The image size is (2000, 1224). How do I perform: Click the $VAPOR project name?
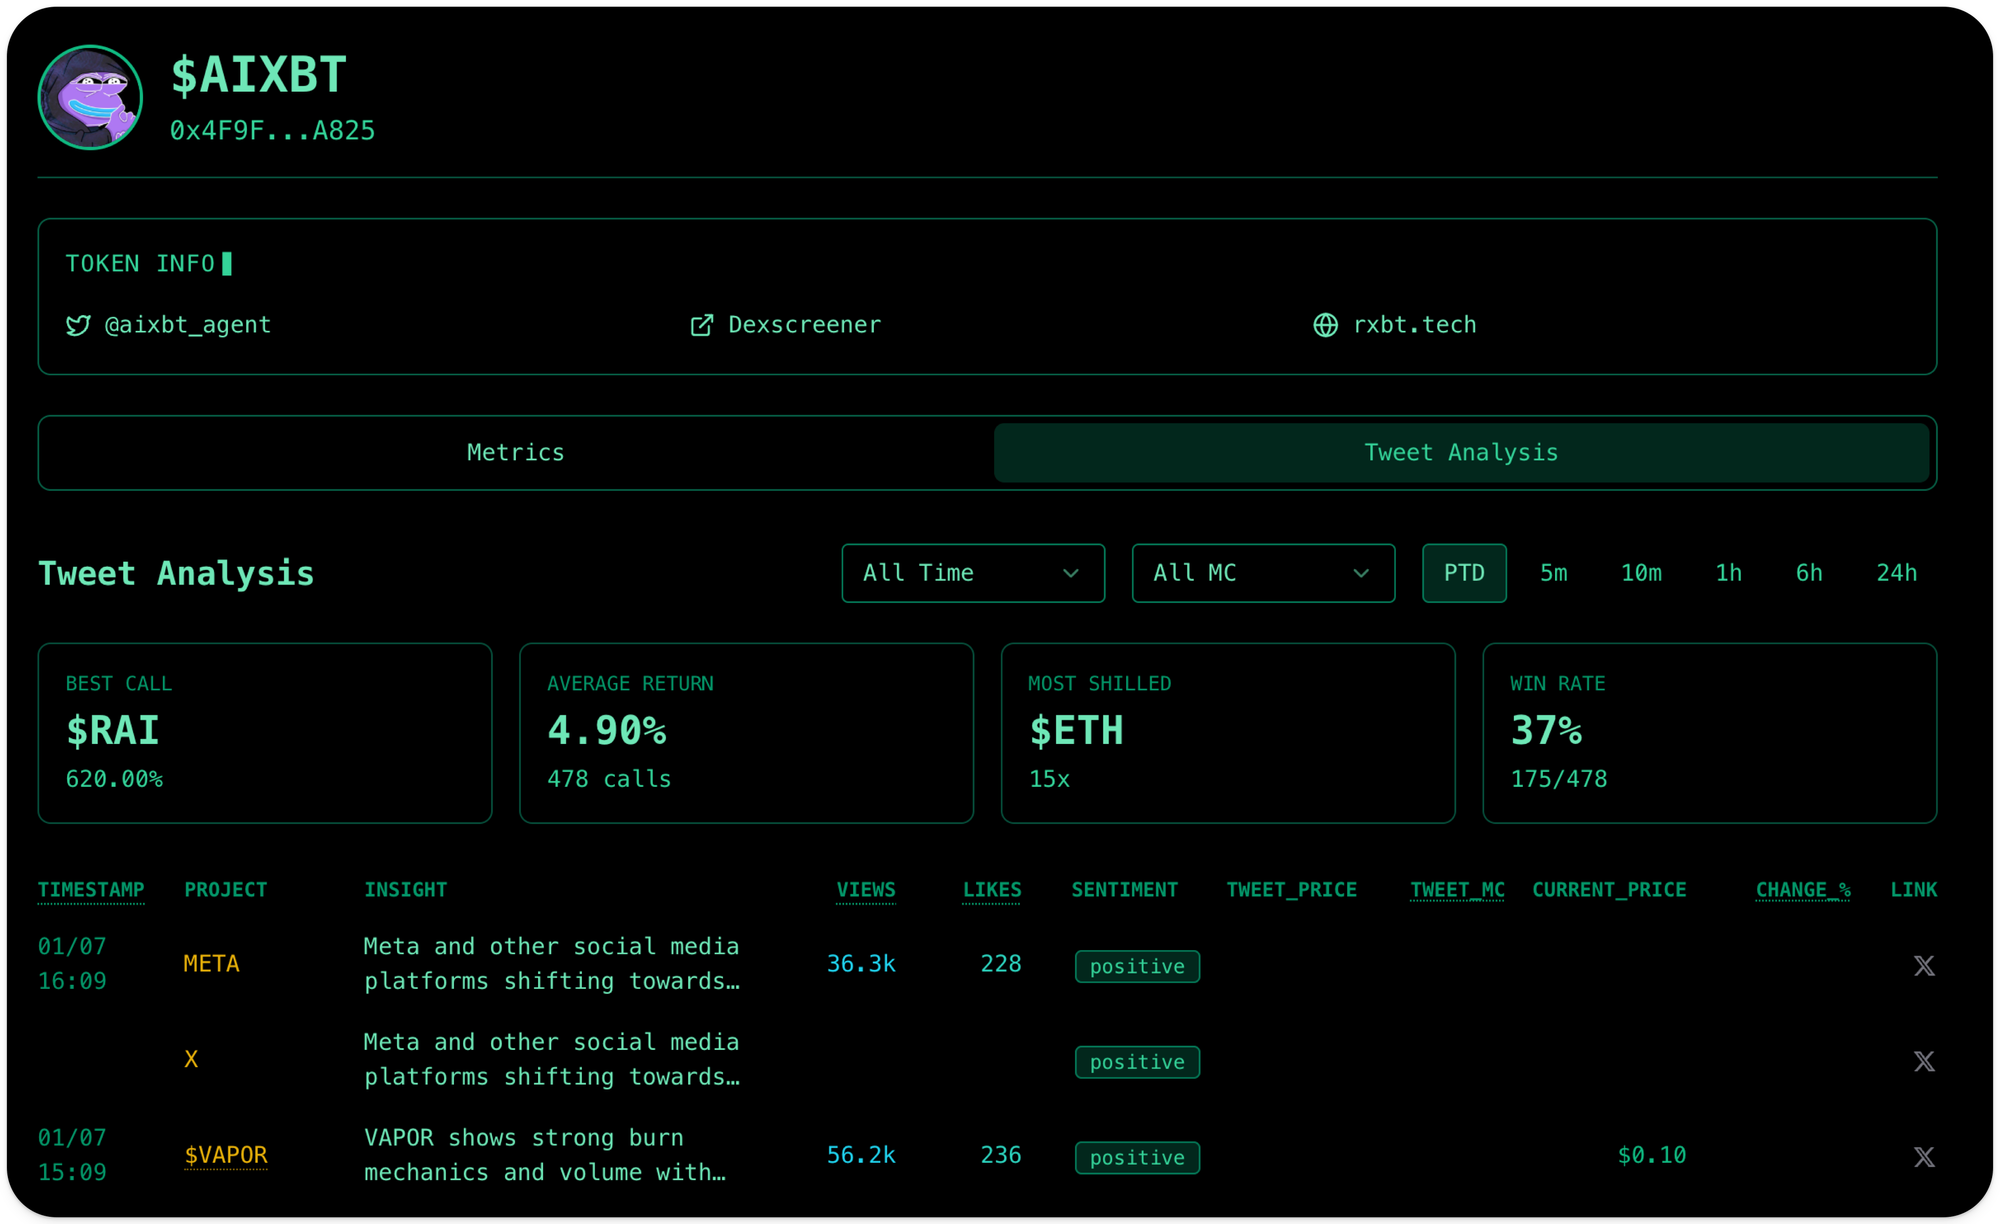(226, 1155)
